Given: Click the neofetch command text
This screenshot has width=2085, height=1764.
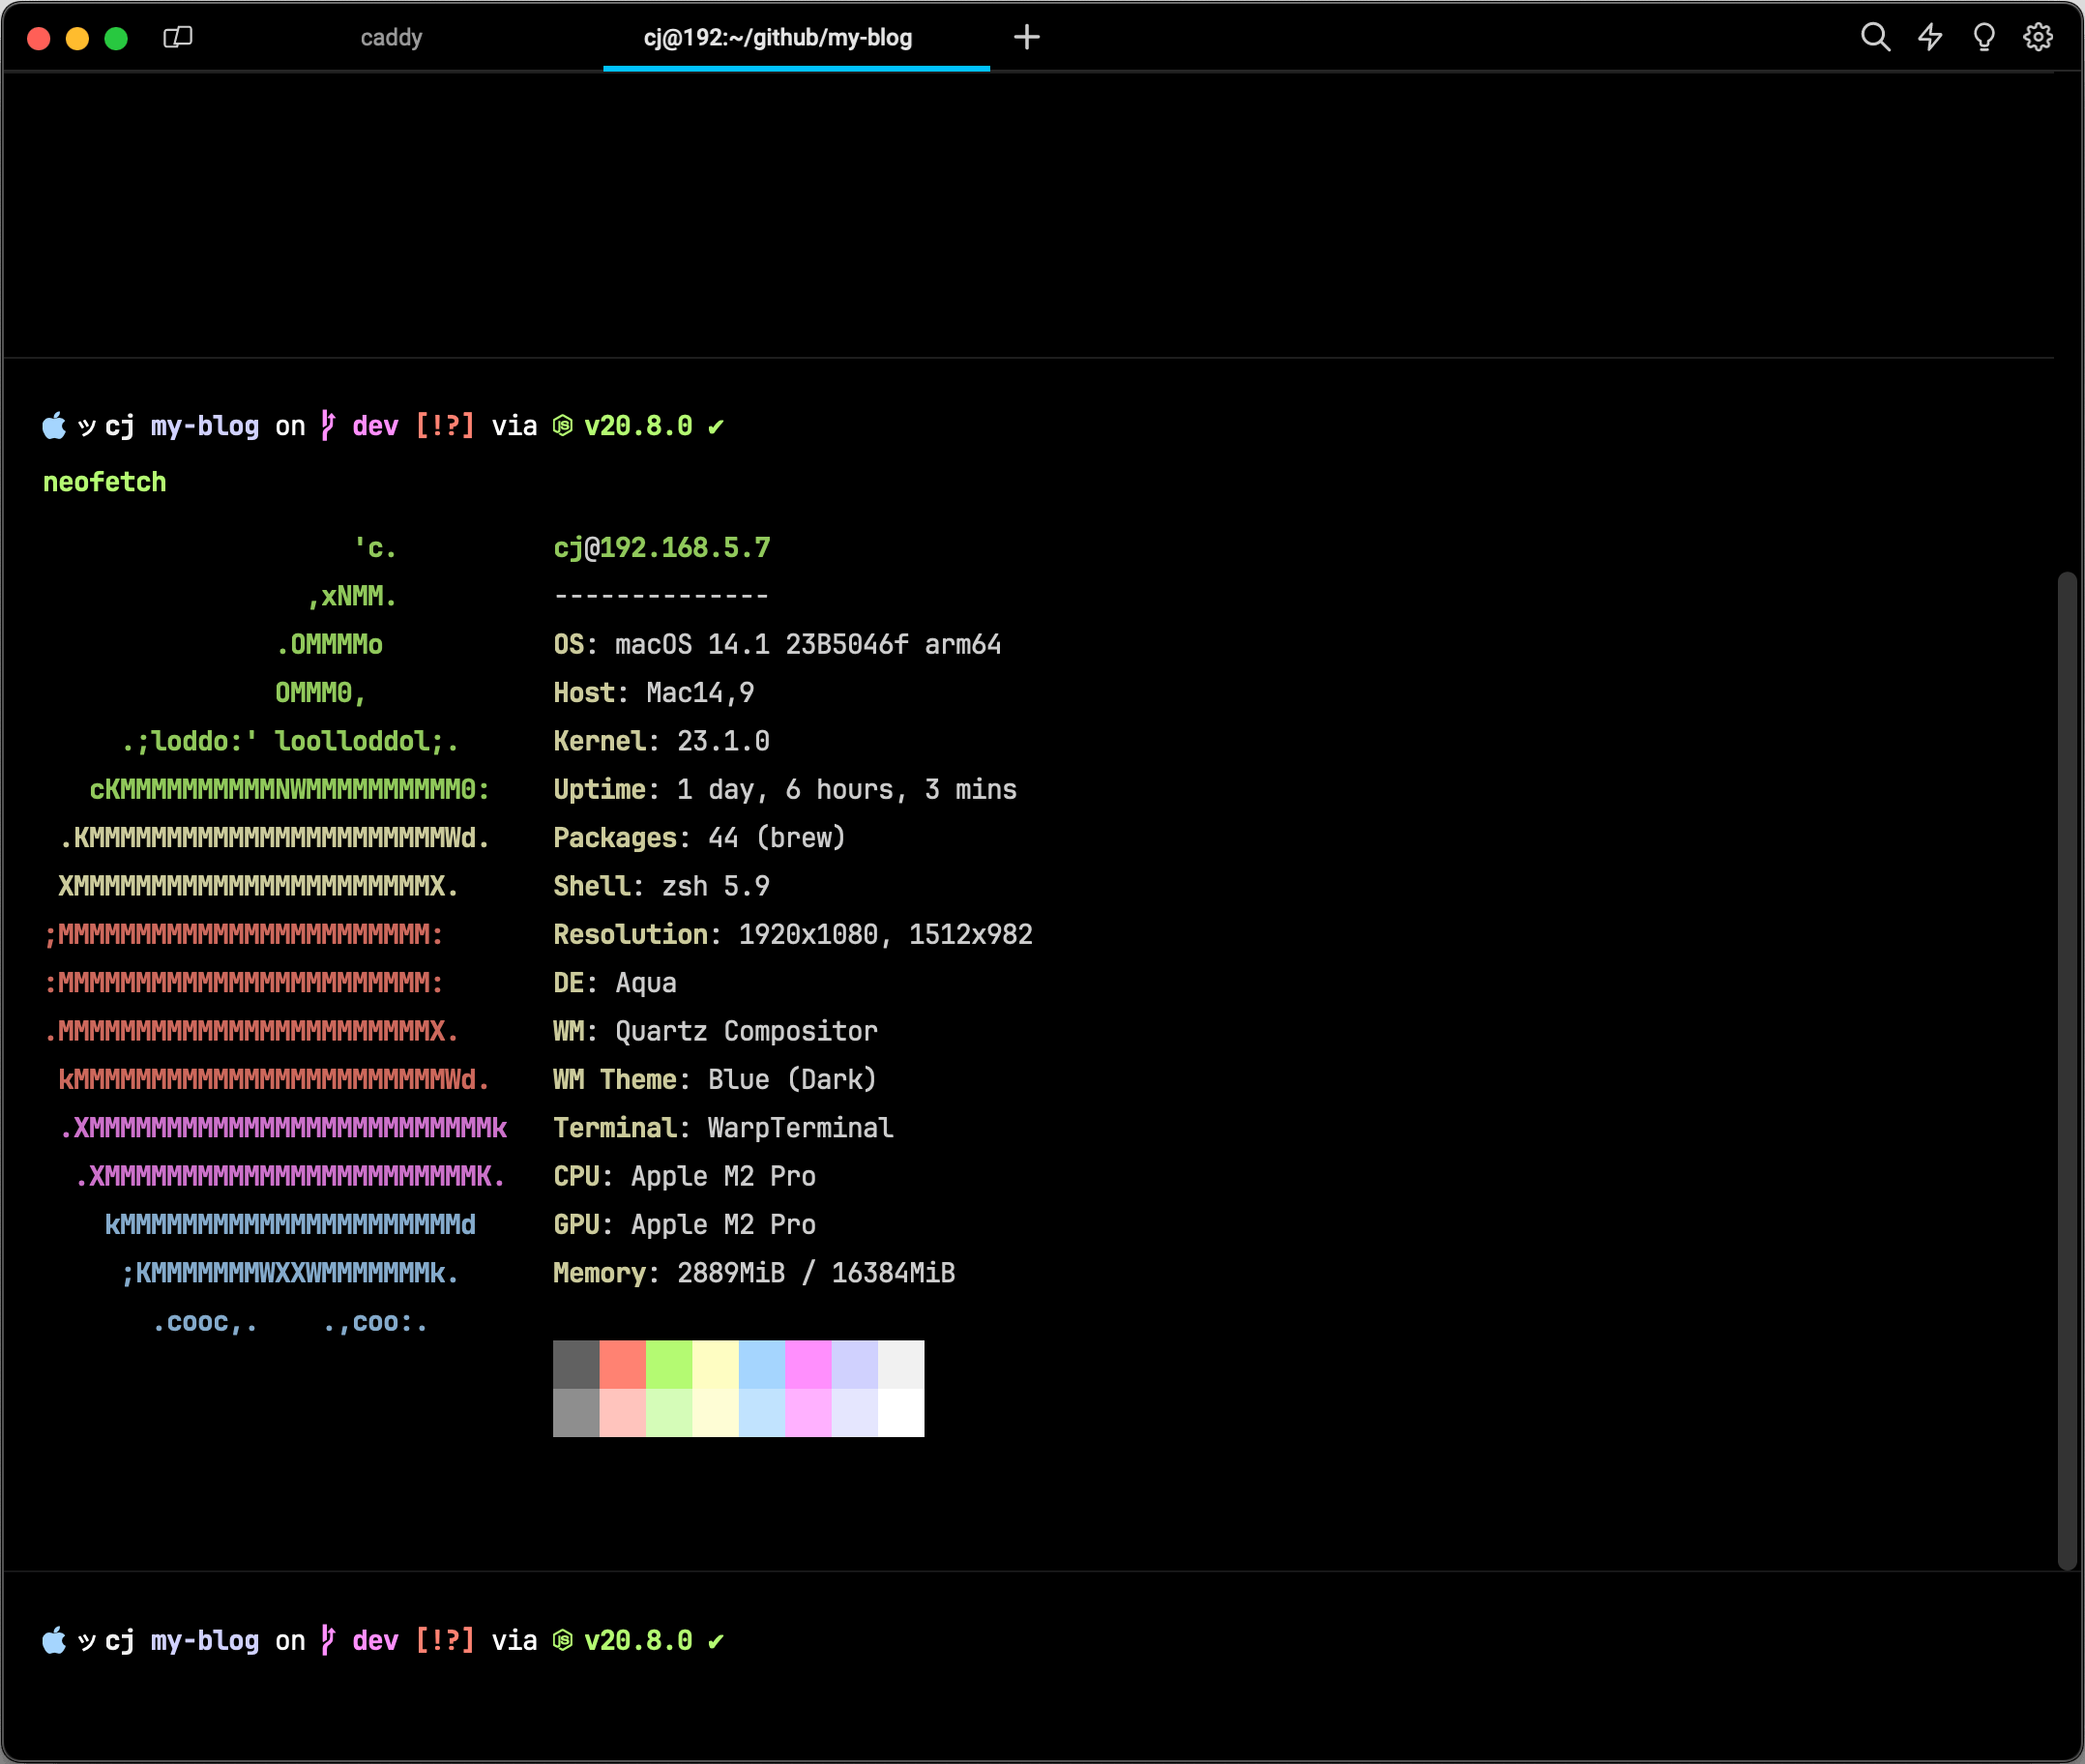Looking at the screenshot, I should point(104,482).
